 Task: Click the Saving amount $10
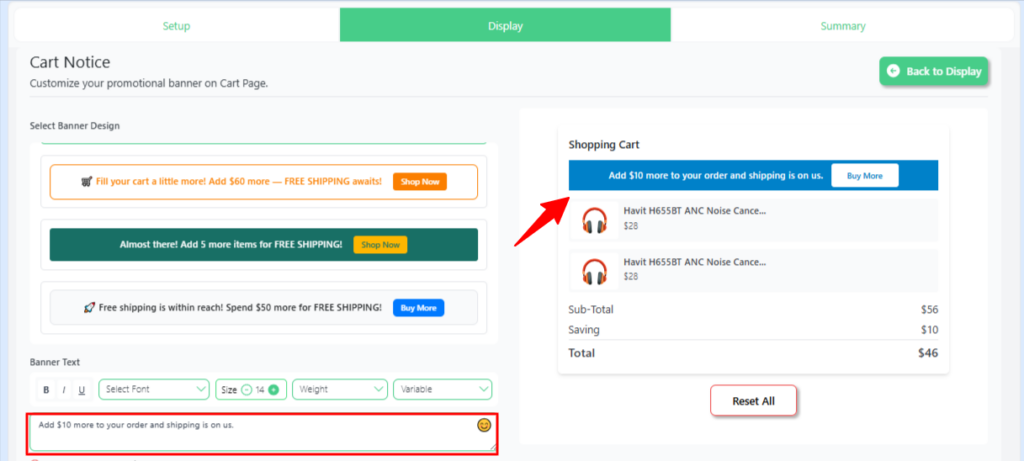[929, 330]
